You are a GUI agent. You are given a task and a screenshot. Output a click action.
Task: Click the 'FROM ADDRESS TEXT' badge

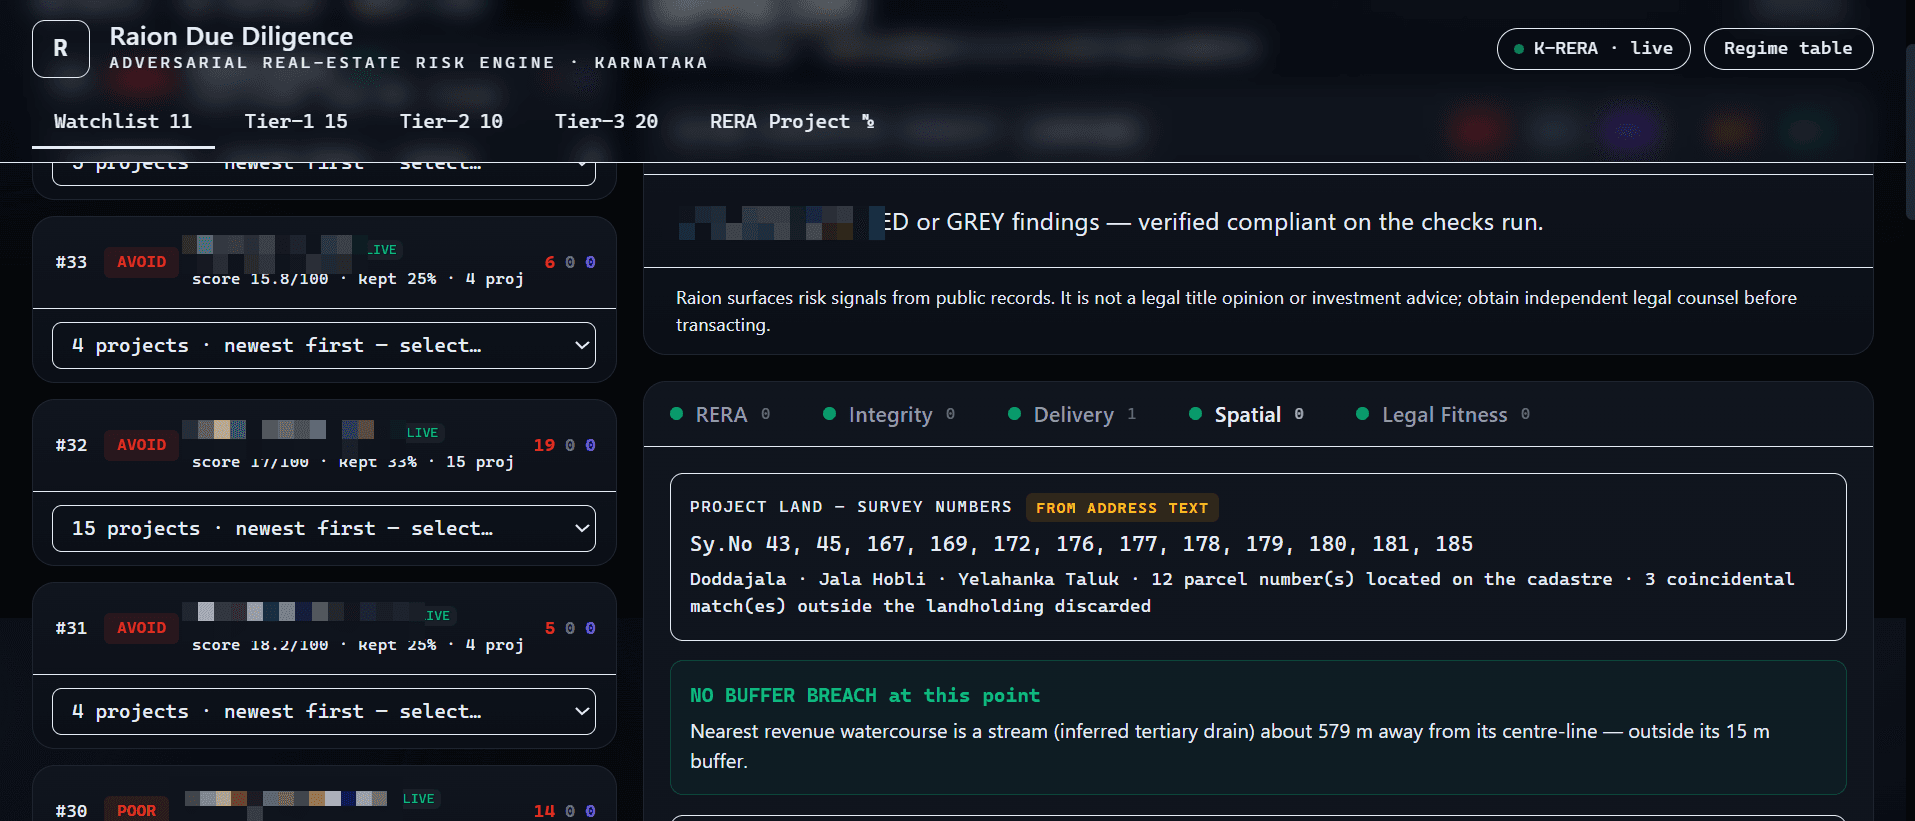1122,508
